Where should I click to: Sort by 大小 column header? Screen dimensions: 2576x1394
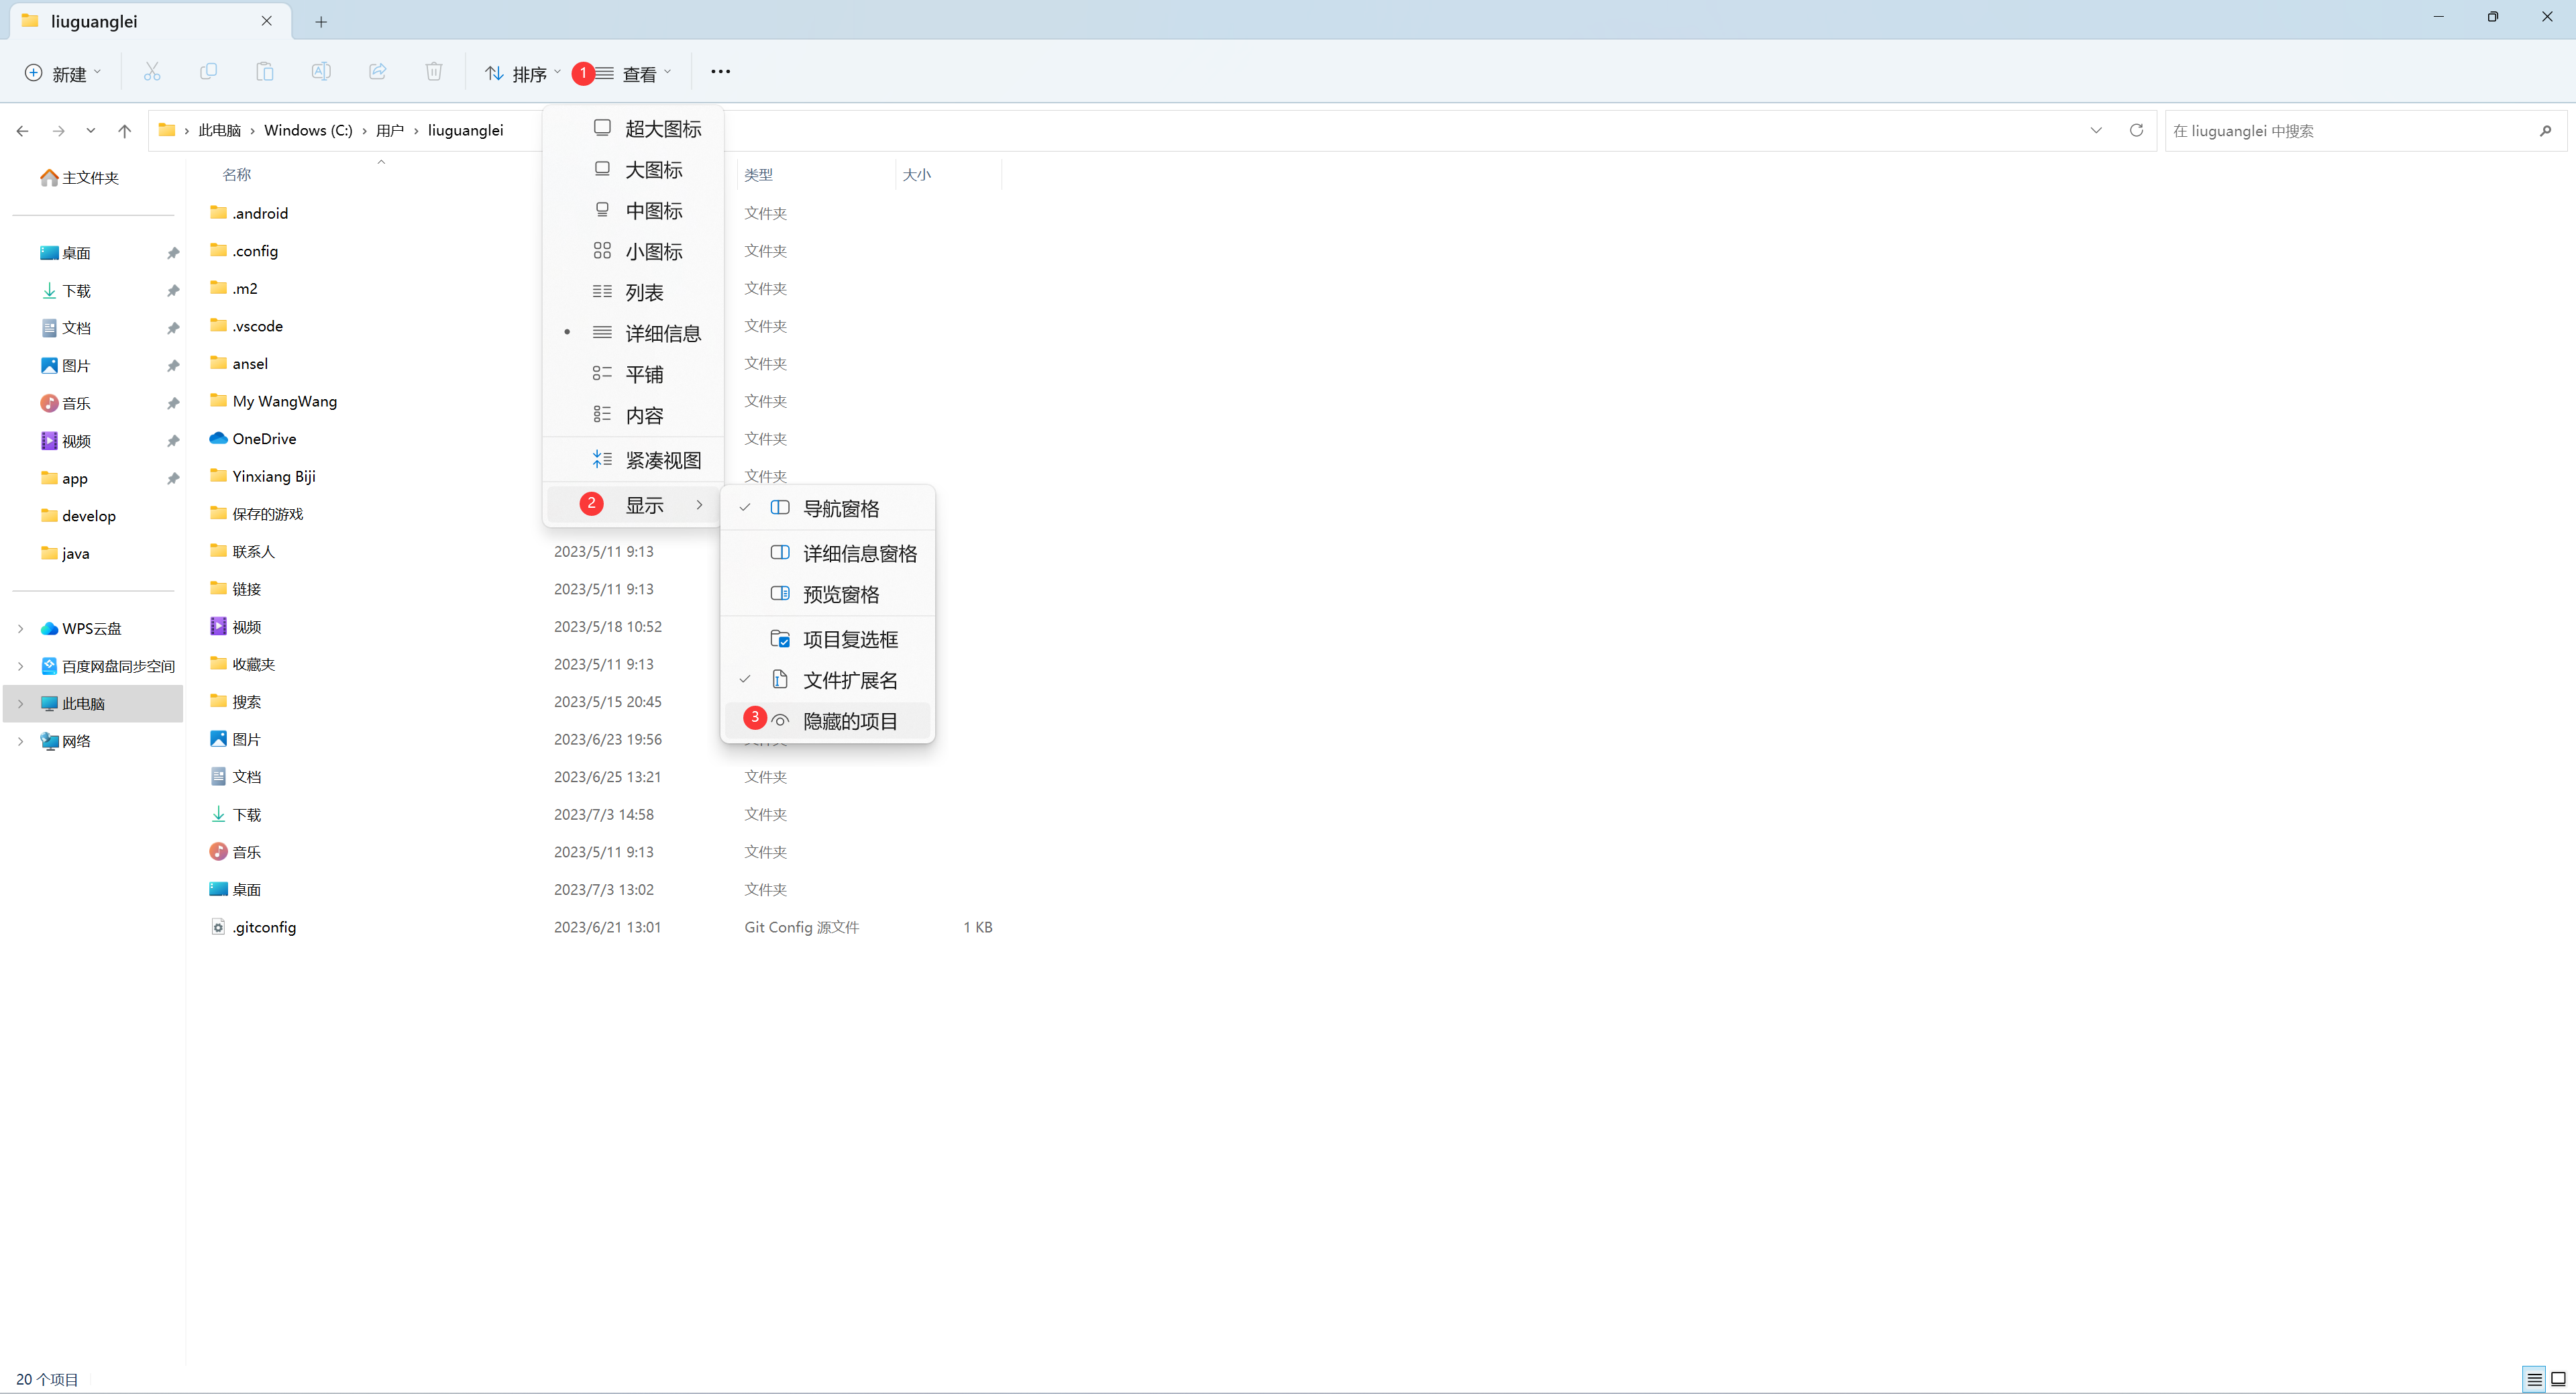coord(917,175)
